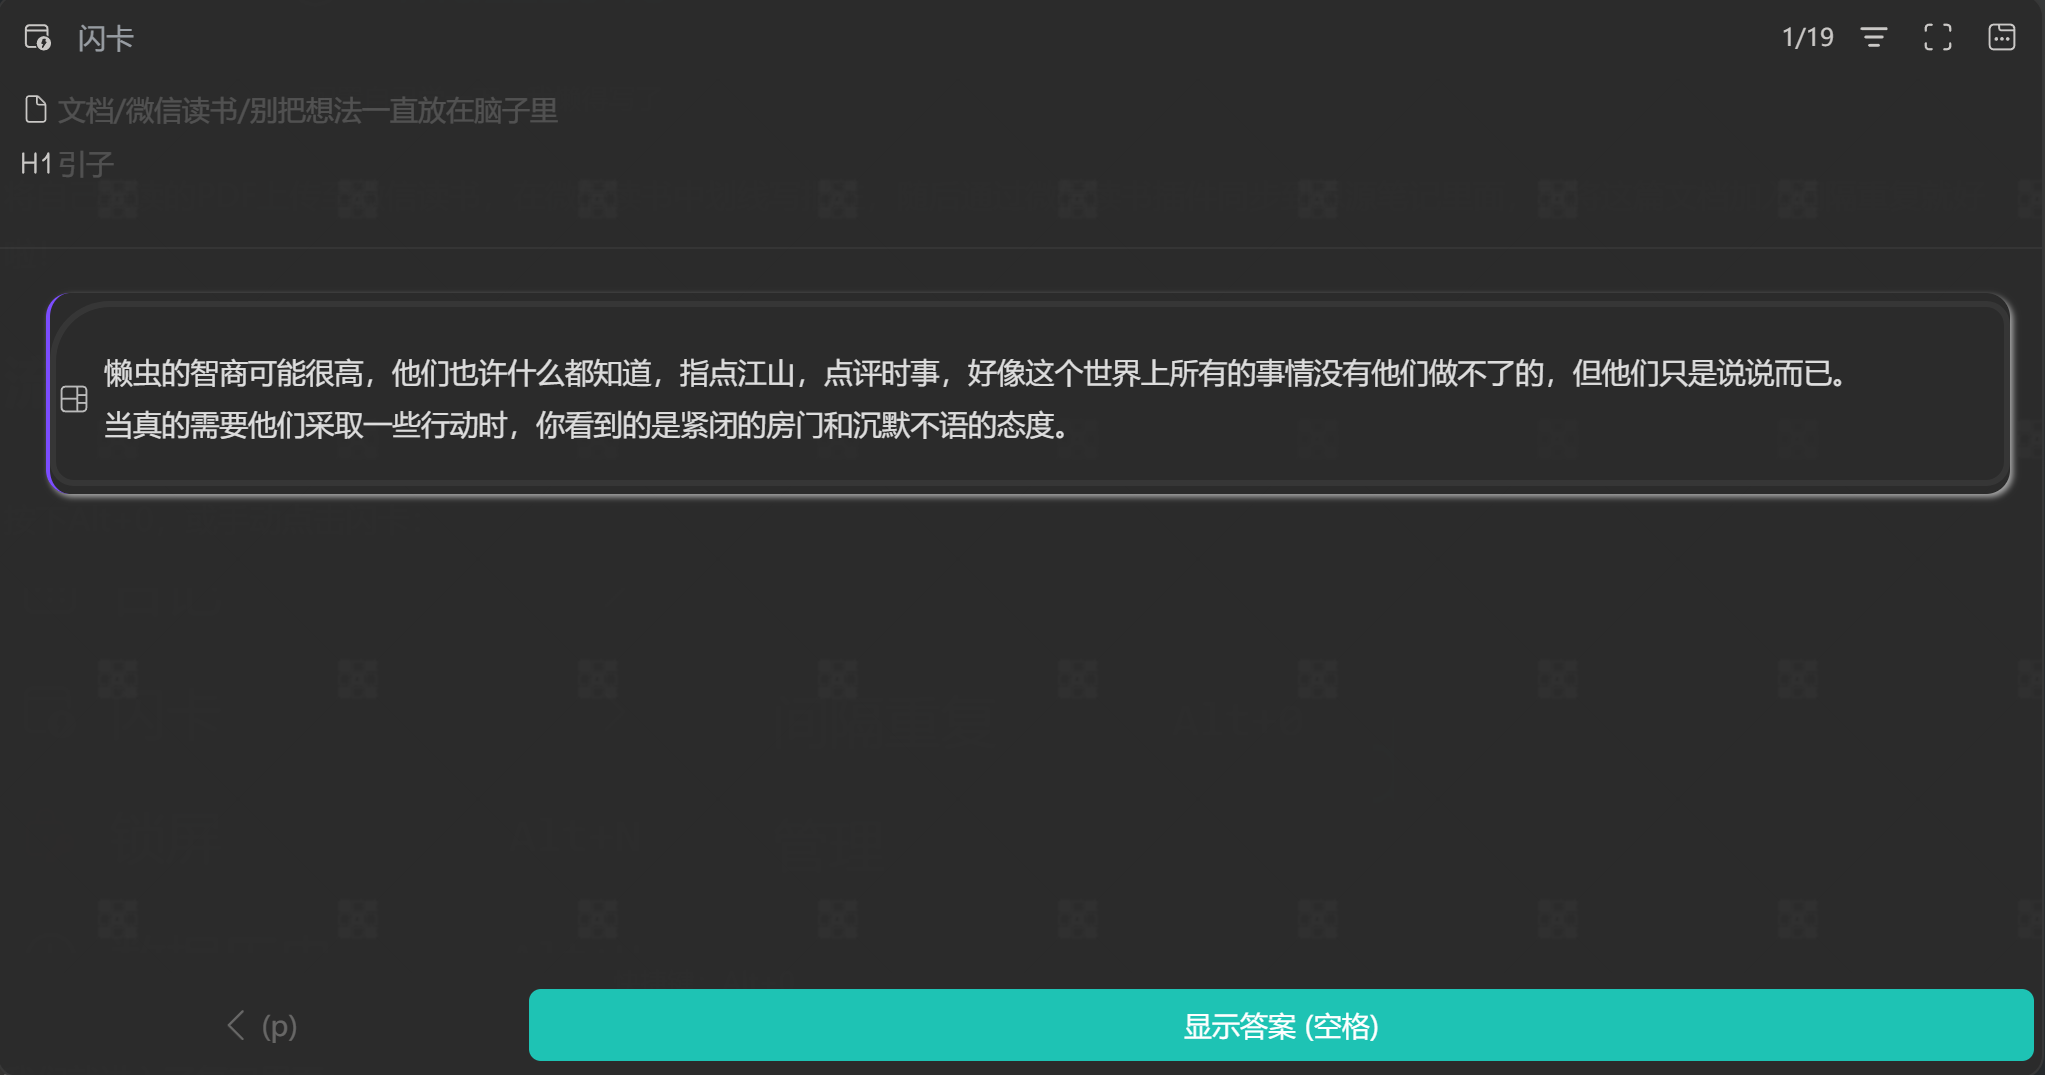
Task: Click the phrase 点评时事 in the card
Action: (x=881, y=374)
